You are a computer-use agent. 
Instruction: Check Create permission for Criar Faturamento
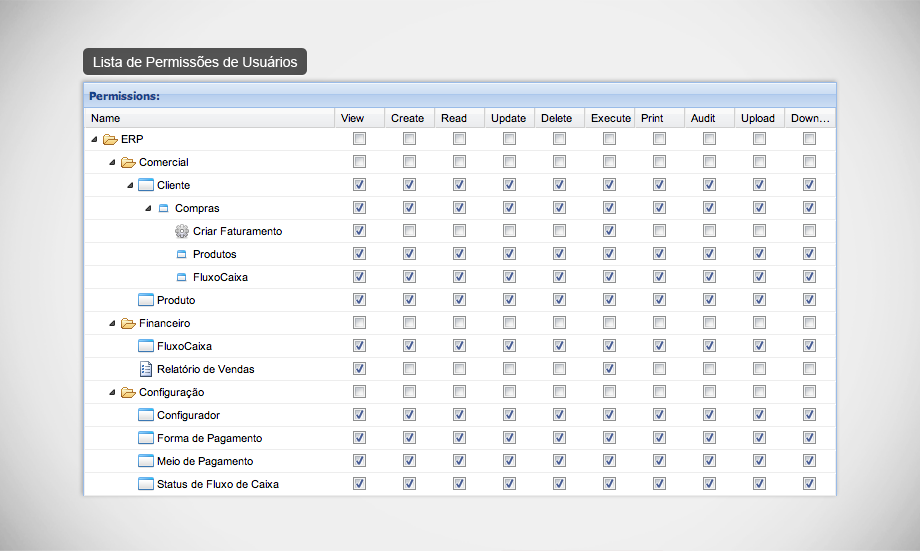(x=409, y=231)
